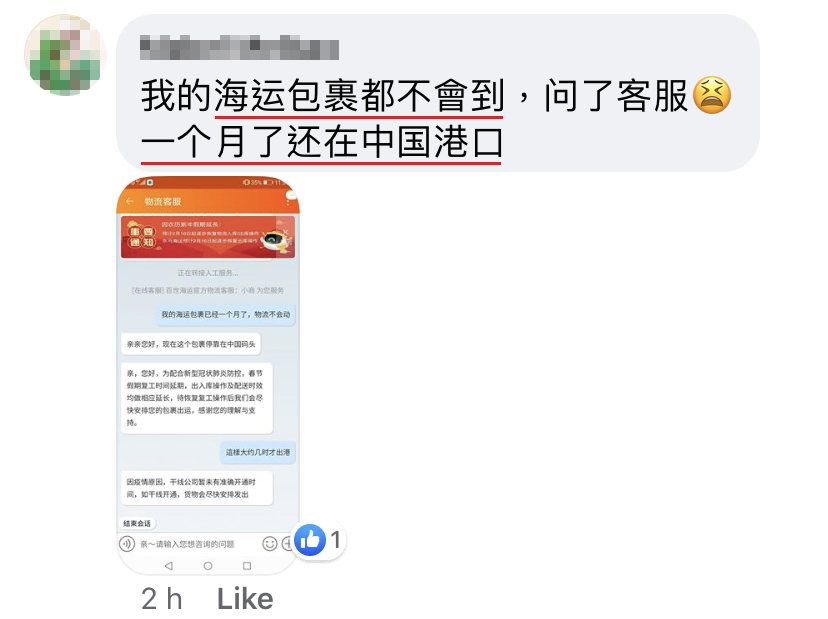
Task: Click the 物流客服 title in phone header
Action: click(163, 201)
